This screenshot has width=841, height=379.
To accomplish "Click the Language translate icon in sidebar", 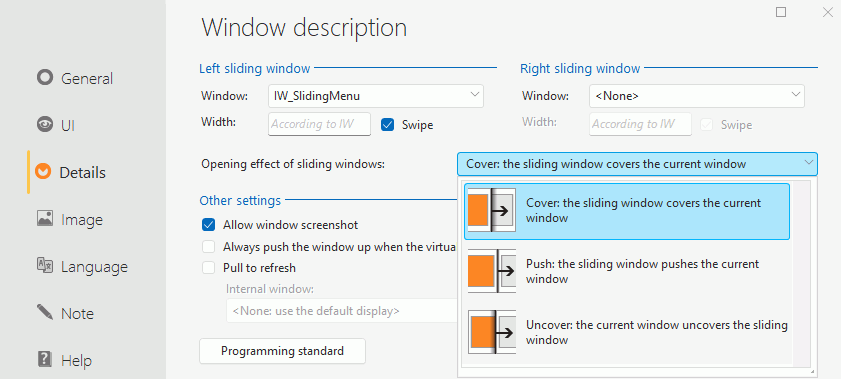I will [x=45, y=265].
